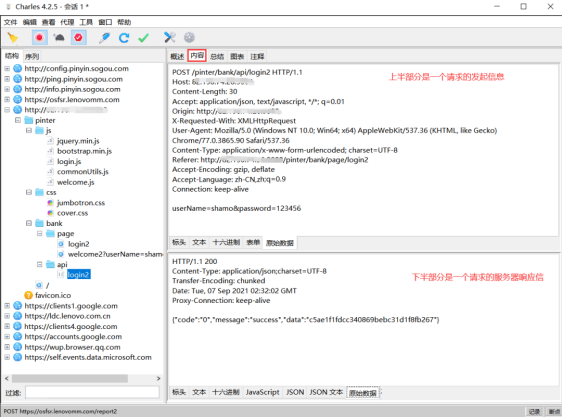Select login2 under page folder

point(78,244)
